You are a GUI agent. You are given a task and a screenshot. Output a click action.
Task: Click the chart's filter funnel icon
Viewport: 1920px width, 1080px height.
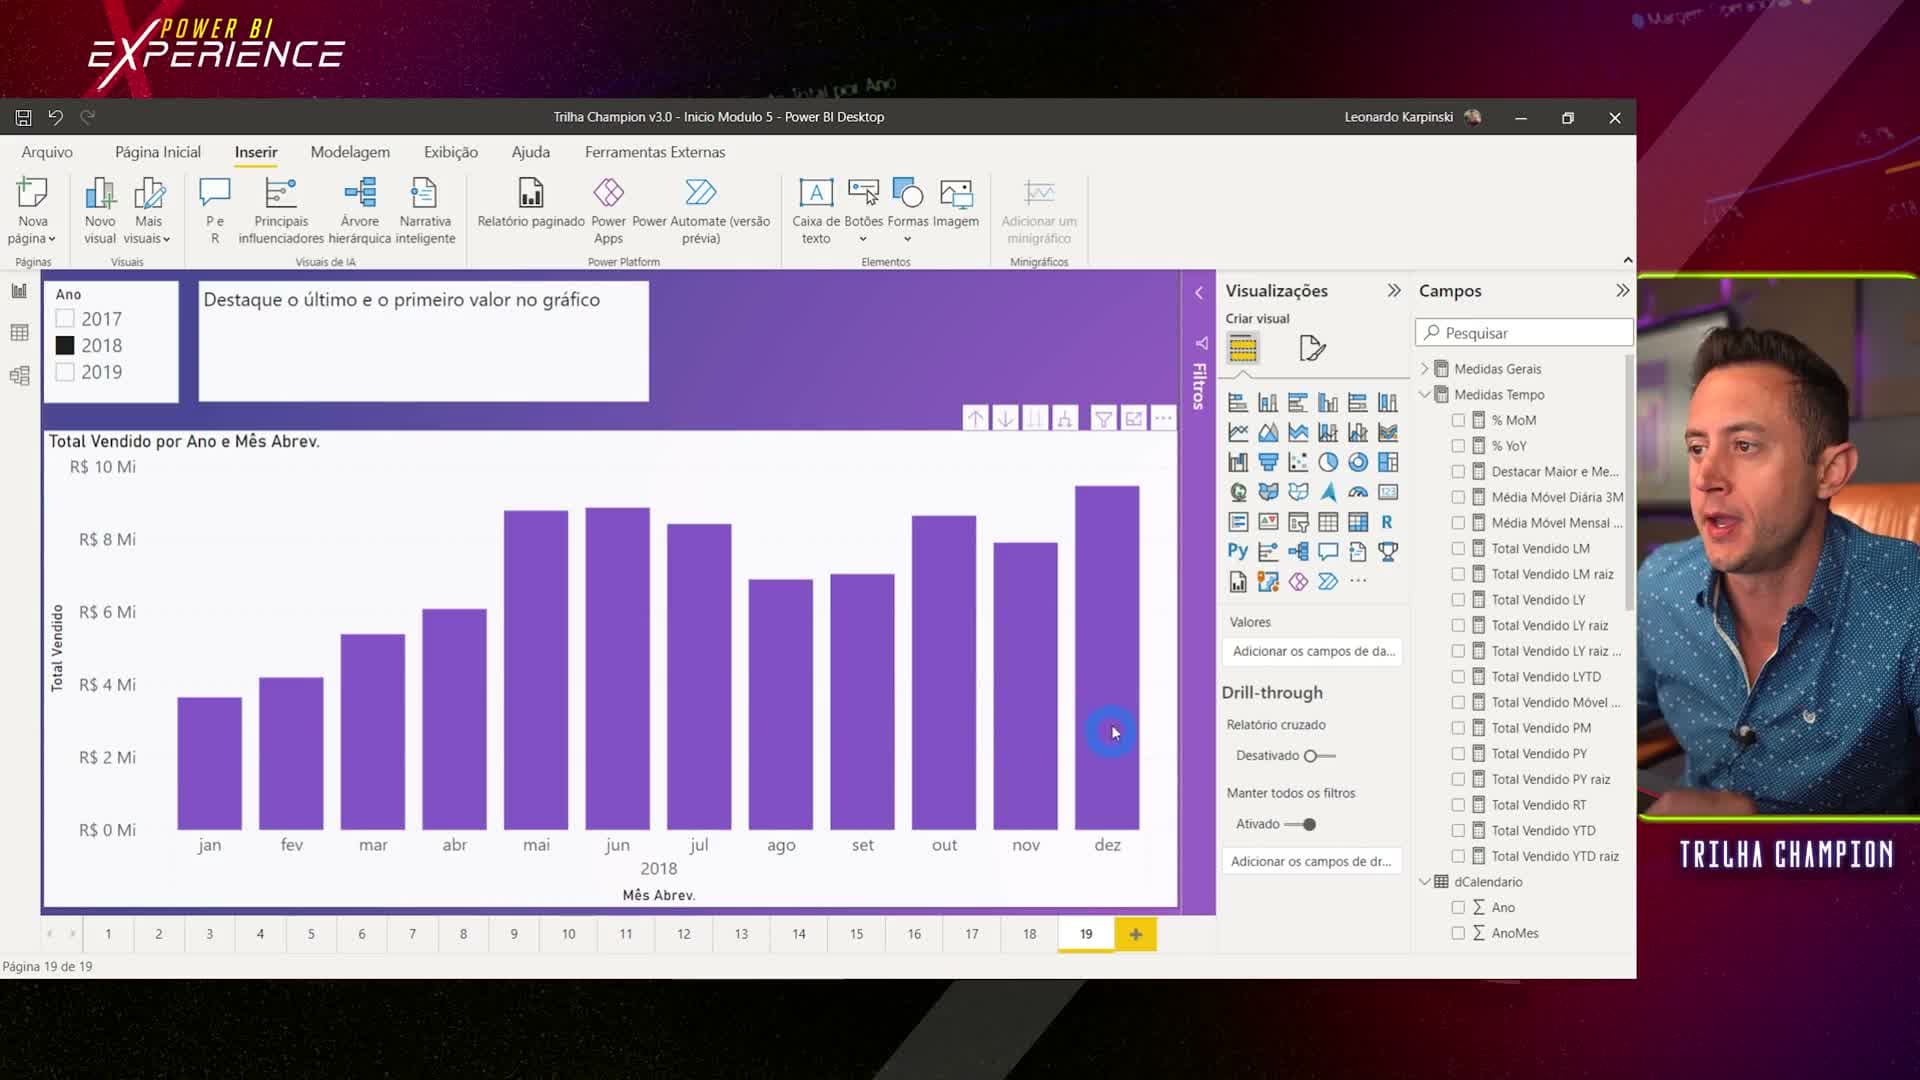(1103, 419)
